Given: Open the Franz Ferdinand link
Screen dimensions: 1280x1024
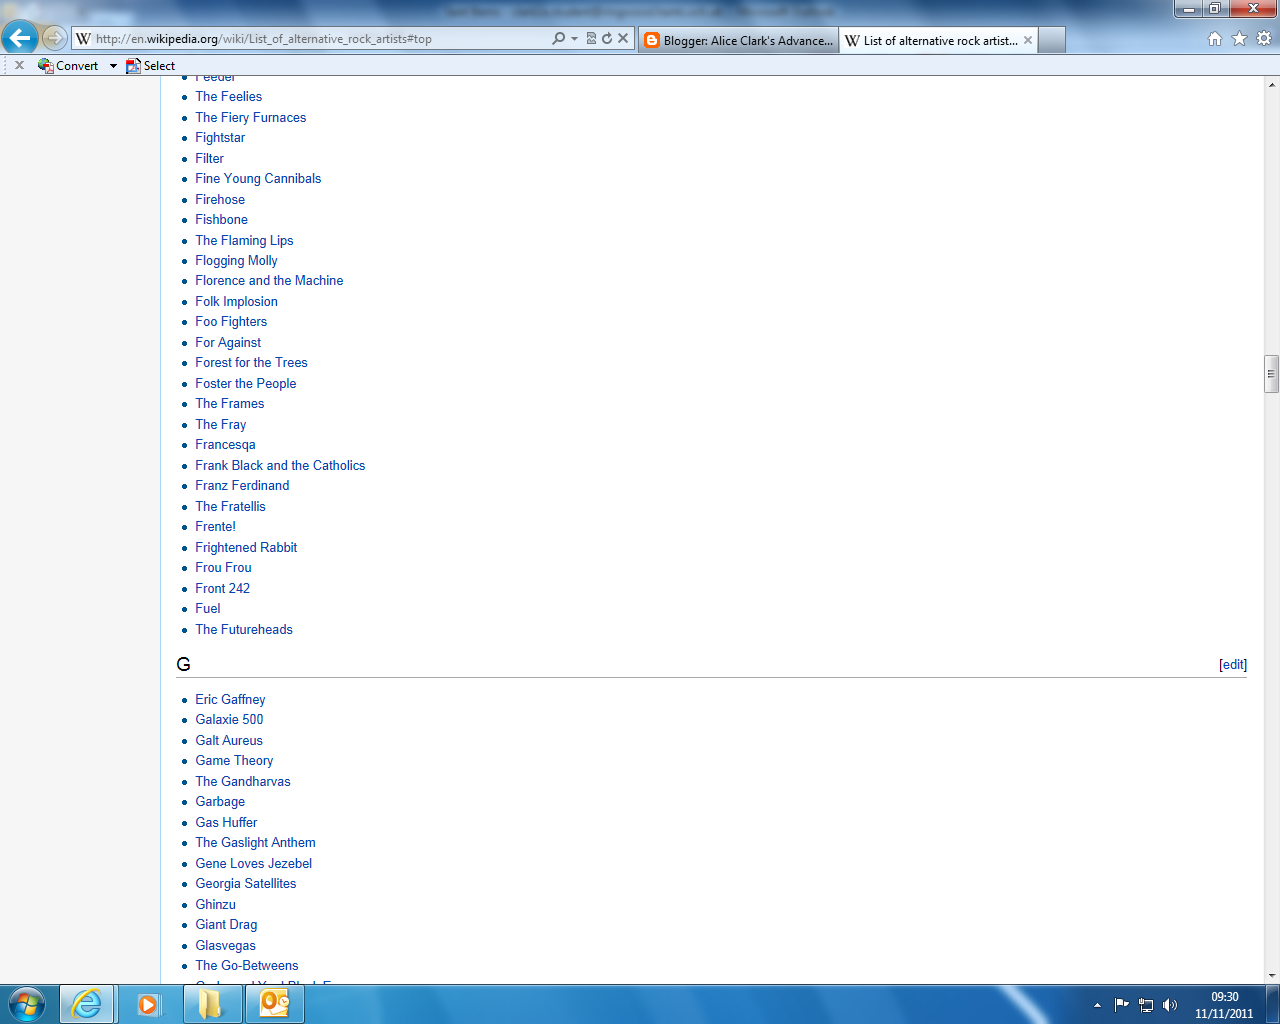Looking at the screenshot, I should click(x=242, y=485).
